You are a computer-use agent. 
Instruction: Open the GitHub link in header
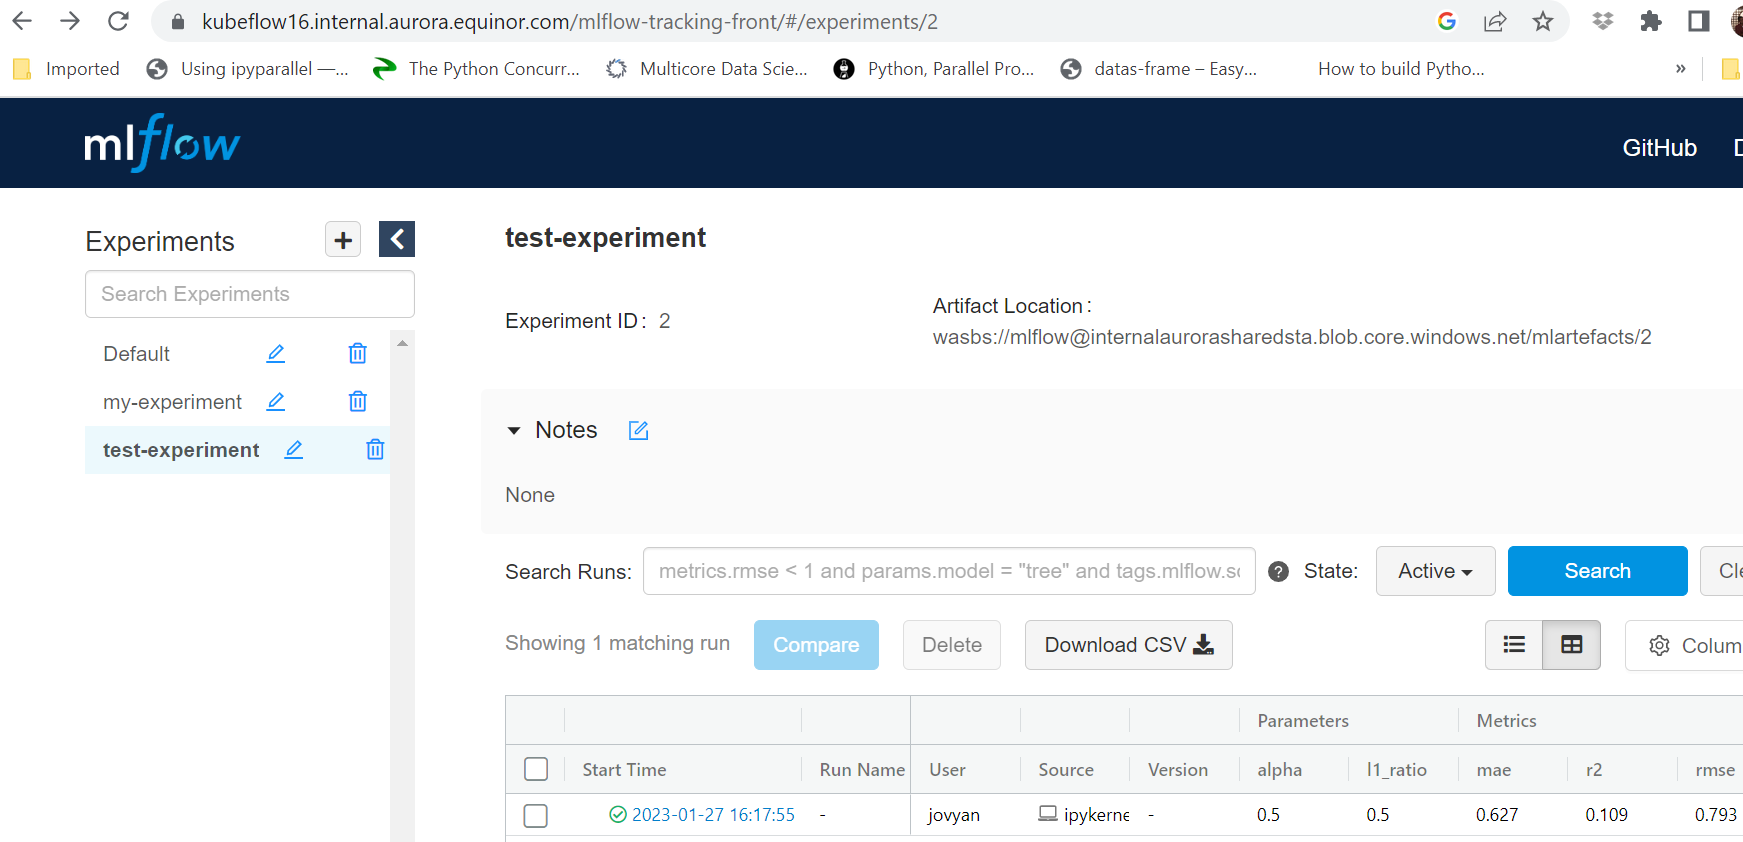(1659, 148)
